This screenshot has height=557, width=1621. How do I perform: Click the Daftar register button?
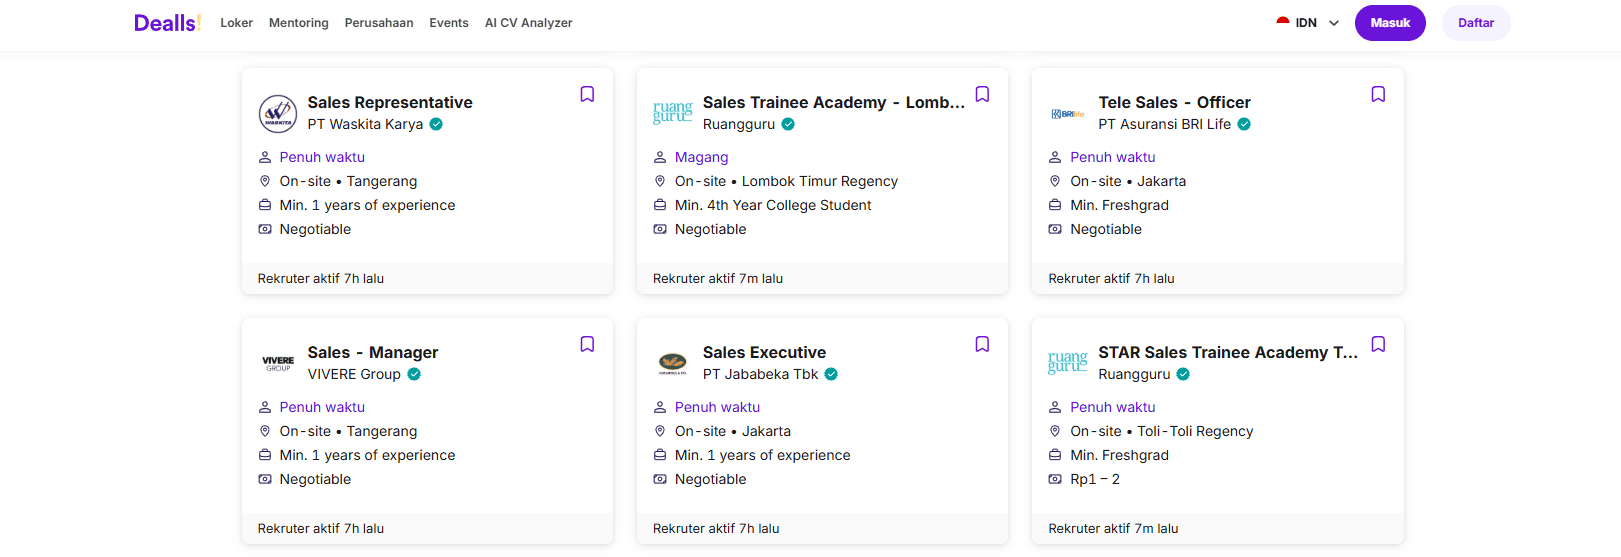[1476, 23]
